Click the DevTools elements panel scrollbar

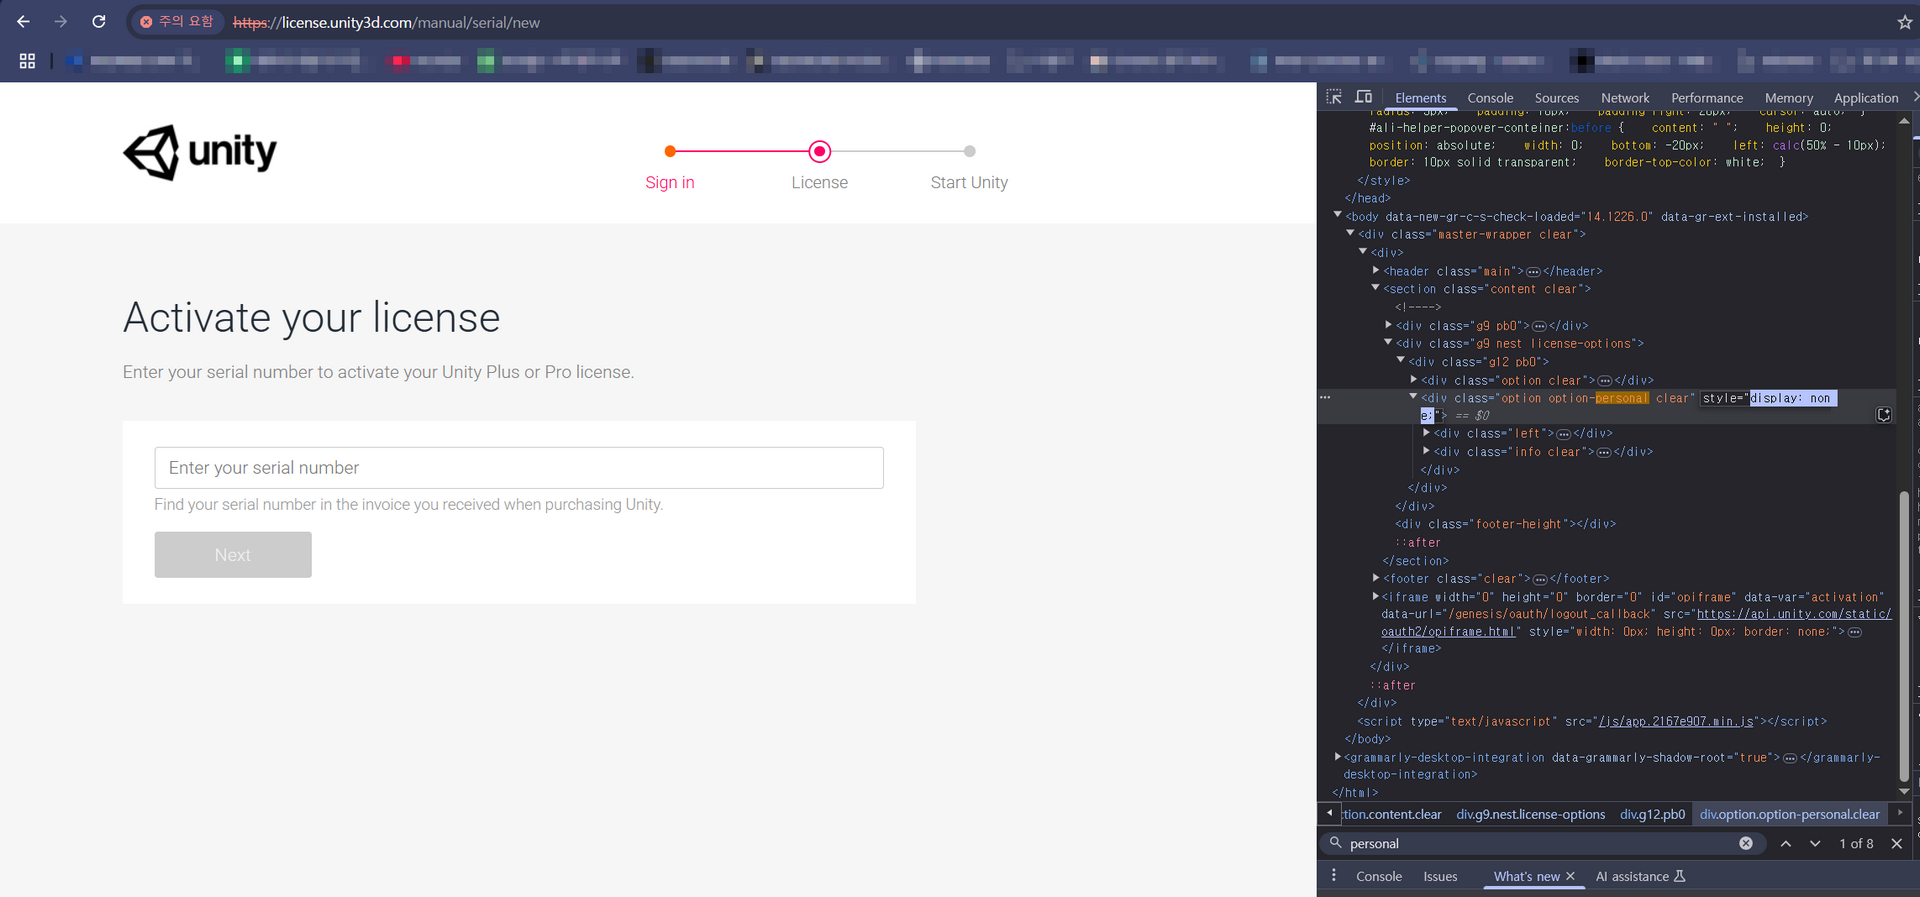pyautogui.click(x=1904, y=636)
